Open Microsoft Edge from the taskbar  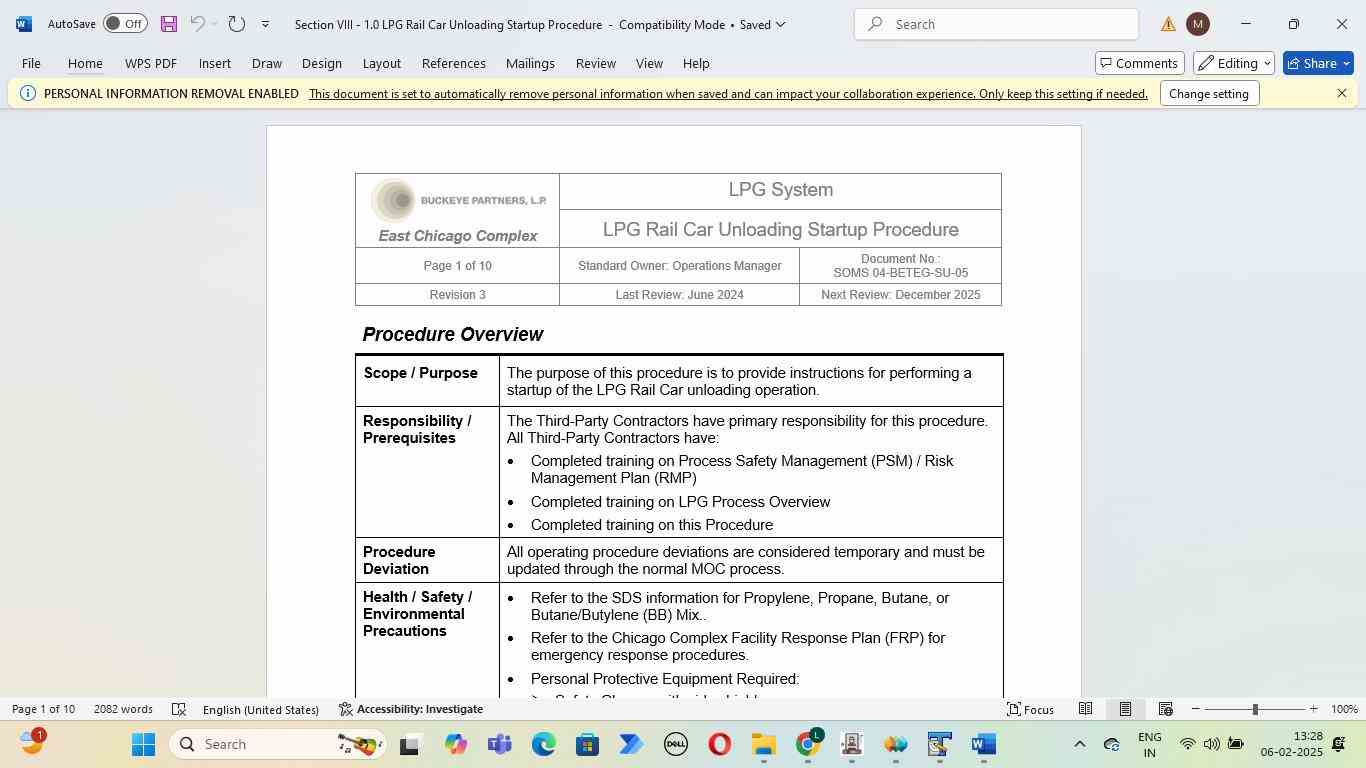[x=543, y=744]
